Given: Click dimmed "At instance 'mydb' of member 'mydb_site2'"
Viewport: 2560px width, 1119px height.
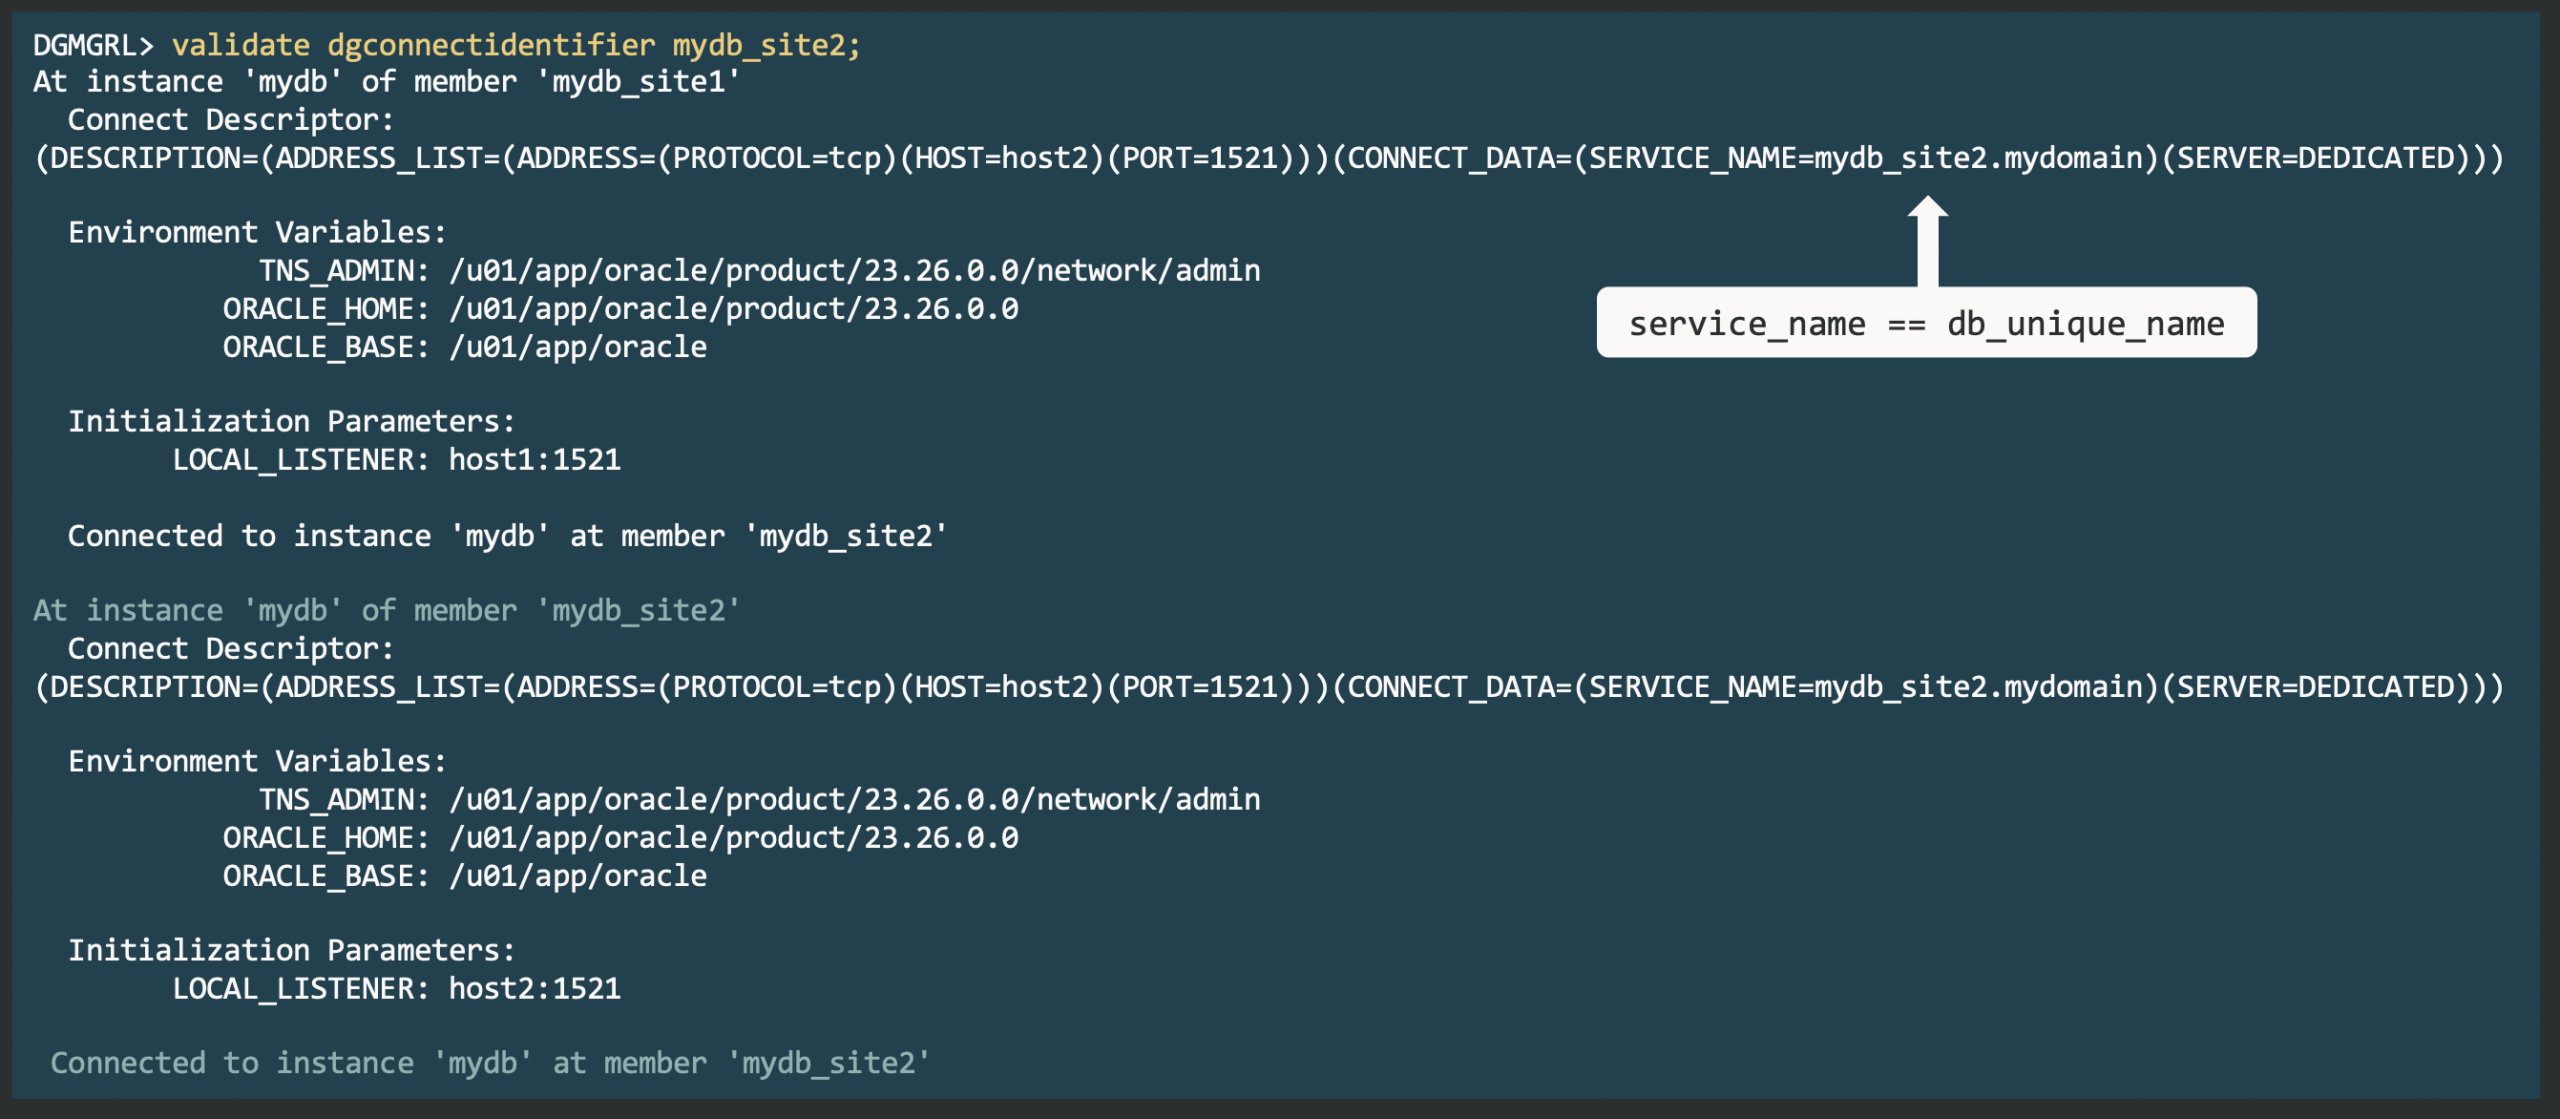Looking at the screenshot, I should click(386, 611).
